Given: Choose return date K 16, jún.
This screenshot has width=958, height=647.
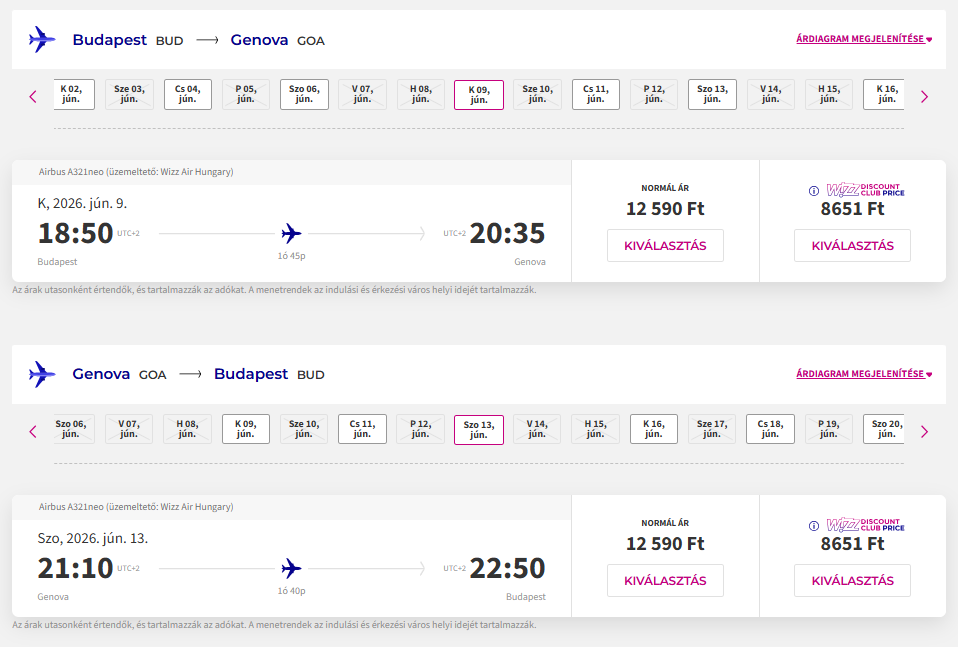Looking at the screenshot, I should coord(654,429).
